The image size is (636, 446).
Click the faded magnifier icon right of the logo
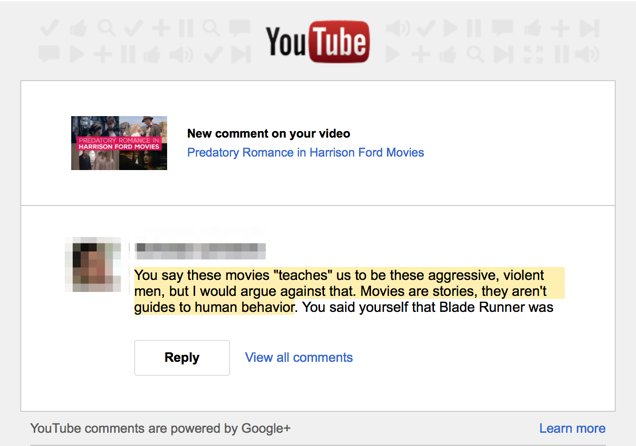coord(475,54)
